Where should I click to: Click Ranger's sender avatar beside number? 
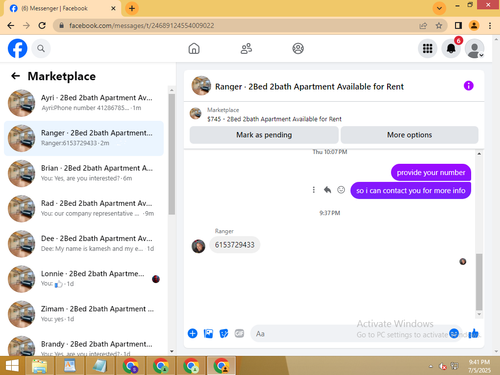[x=198, y=246]
